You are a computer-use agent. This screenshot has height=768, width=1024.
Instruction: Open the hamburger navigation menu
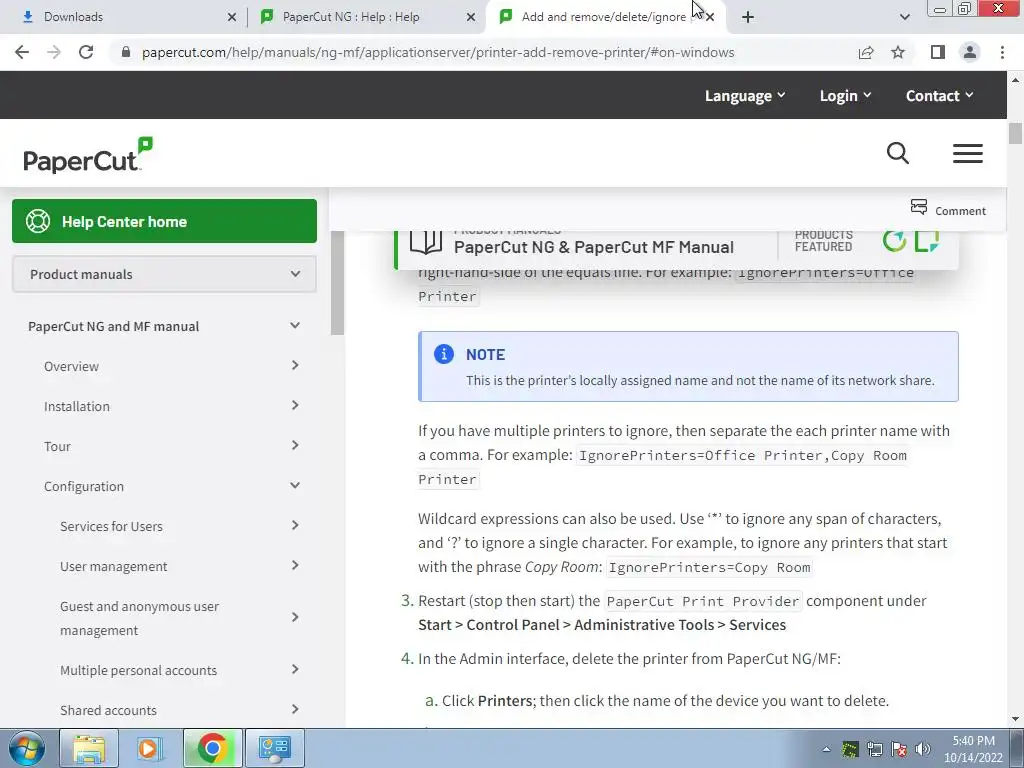click(967, 153)
